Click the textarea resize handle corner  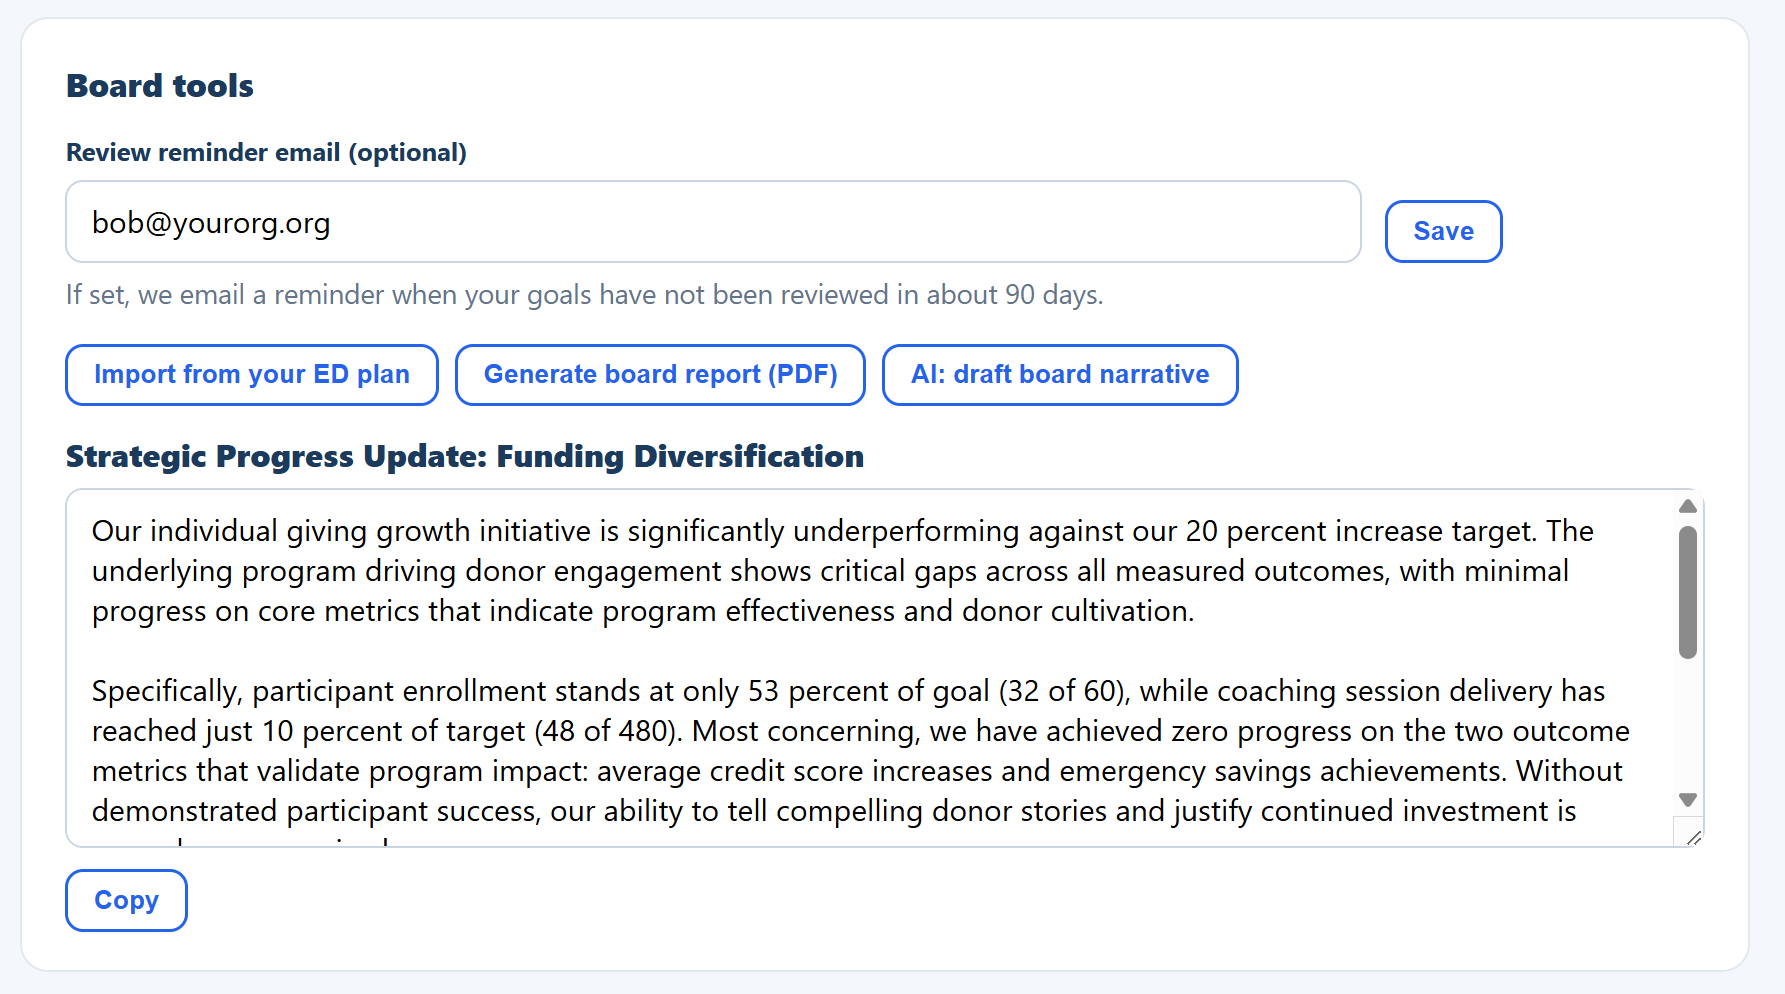pos(1692,836)
